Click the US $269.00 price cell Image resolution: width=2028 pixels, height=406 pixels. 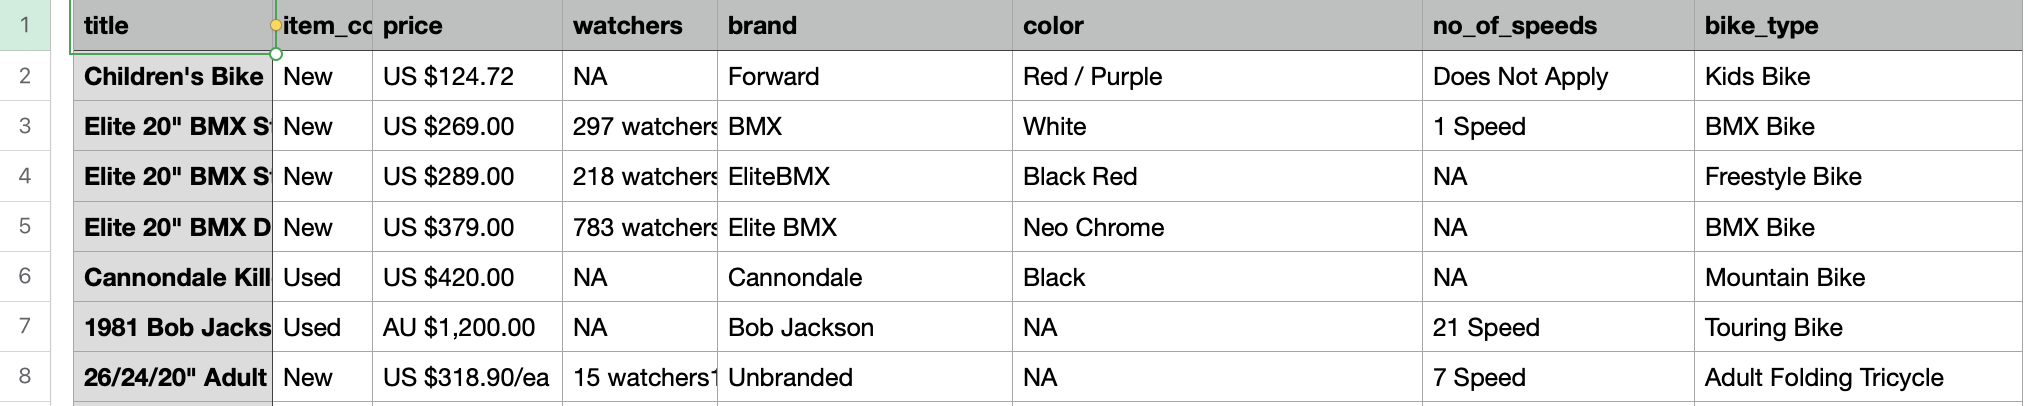tap(466, 127)
